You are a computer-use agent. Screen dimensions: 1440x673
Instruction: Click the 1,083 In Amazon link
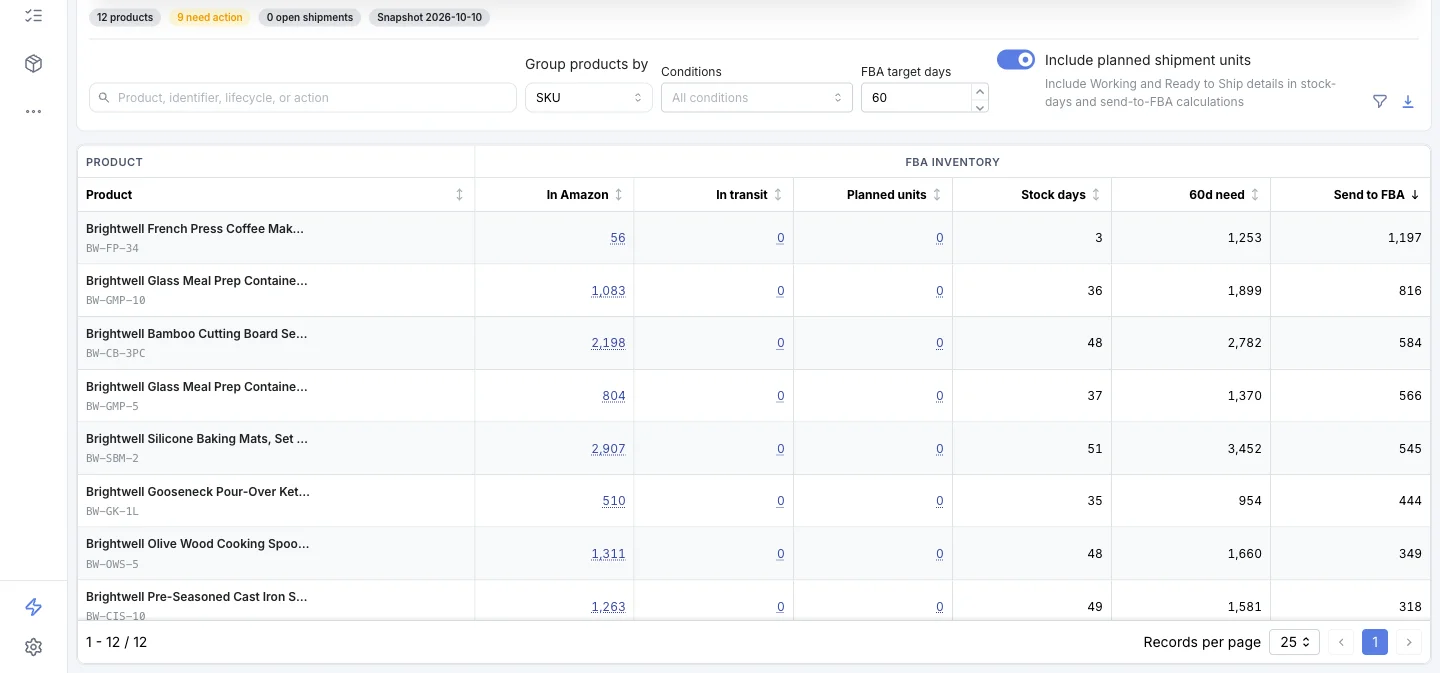608,291
